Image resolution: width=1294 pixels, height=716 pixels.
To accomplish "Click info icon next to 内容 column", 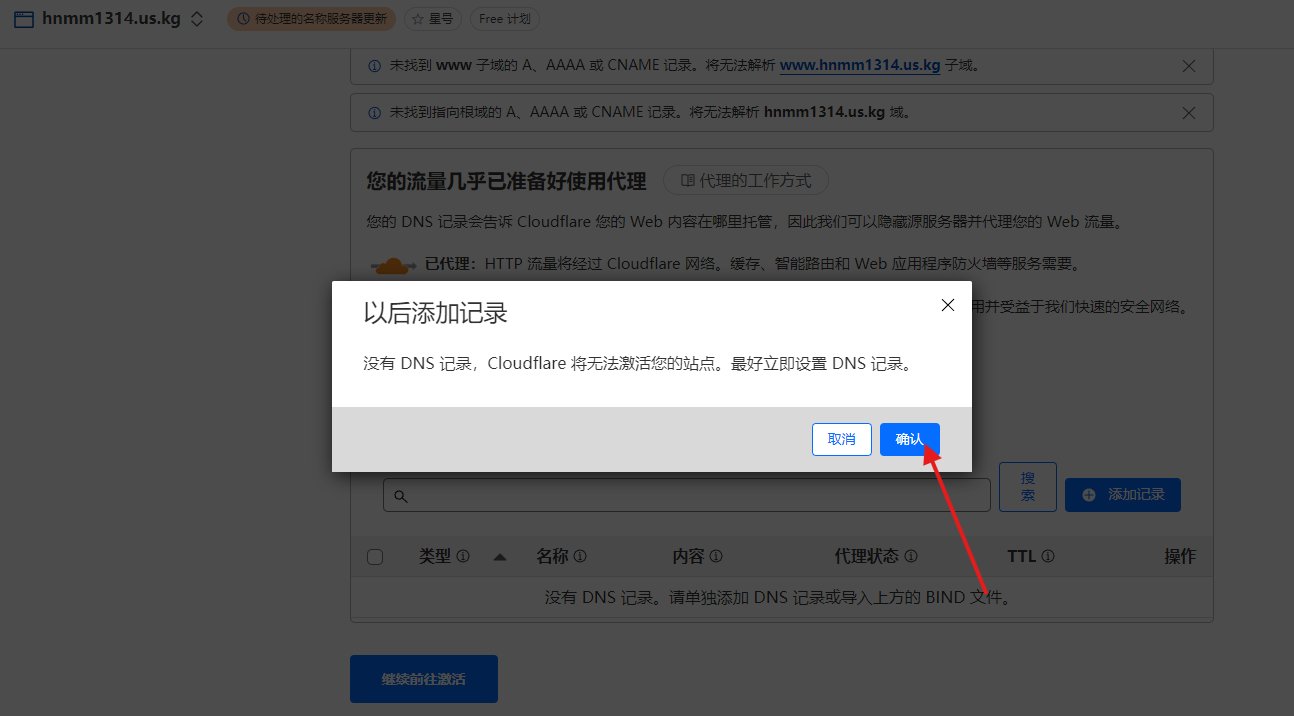I will [716, 557].
